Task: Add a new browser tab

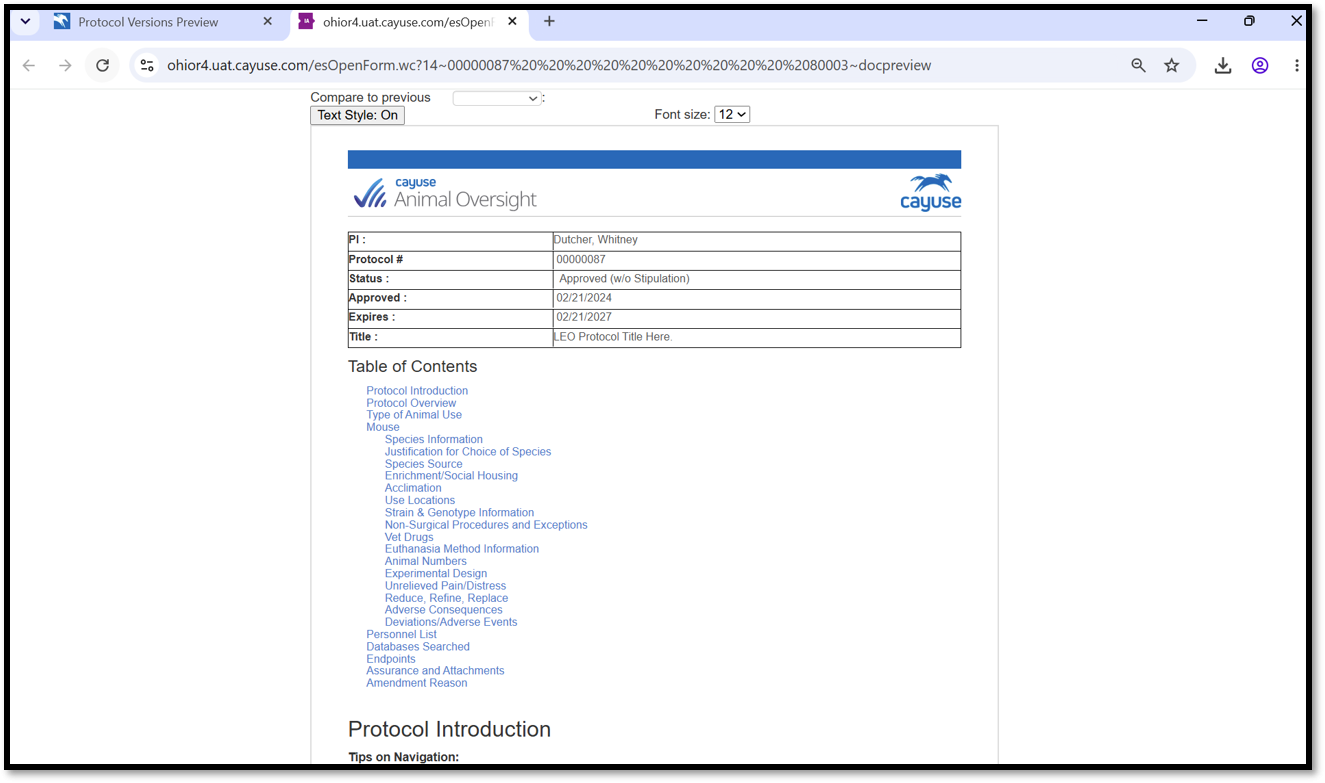Action: coord(549,21)
